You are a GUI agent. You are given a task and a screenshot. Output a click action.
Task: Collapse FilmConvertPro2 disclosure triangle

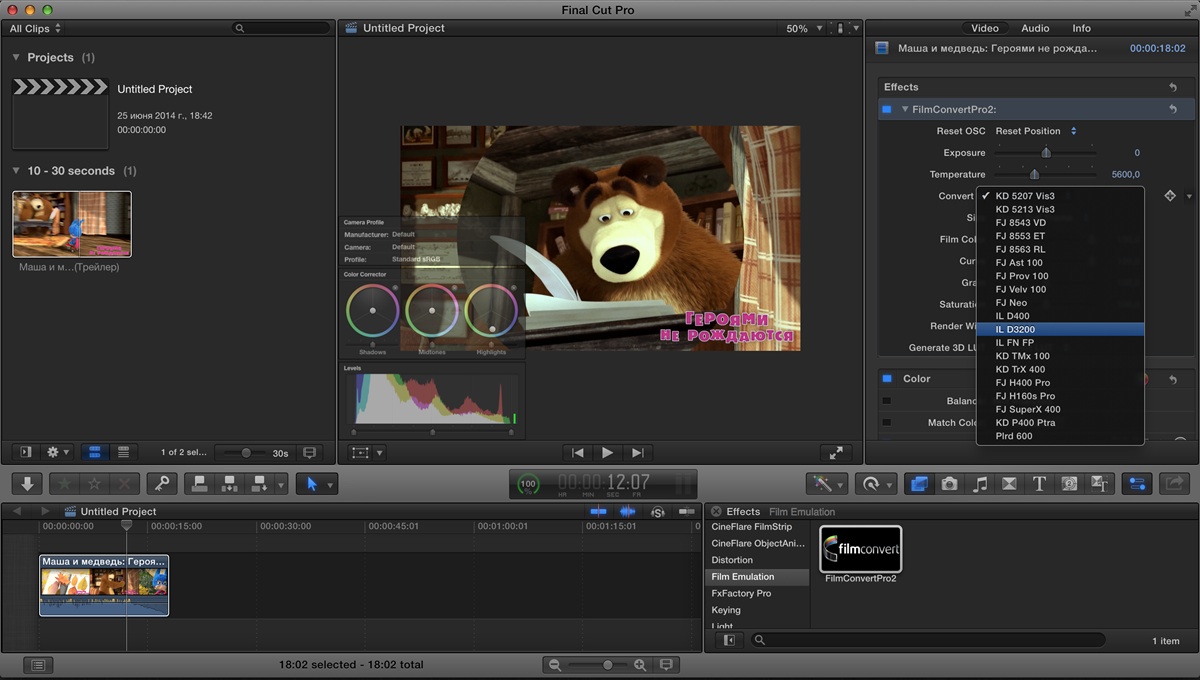[905, 109]
